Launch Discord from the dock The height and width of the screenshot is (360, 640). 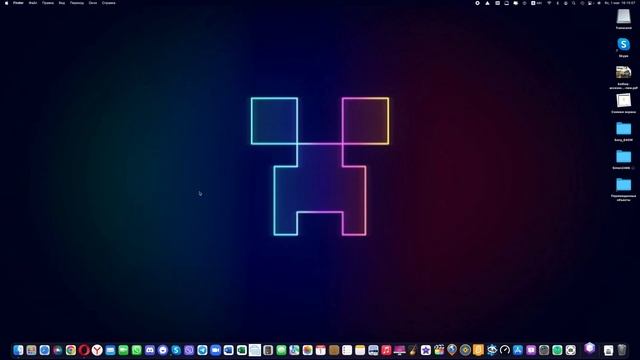(x=150, y=350)
